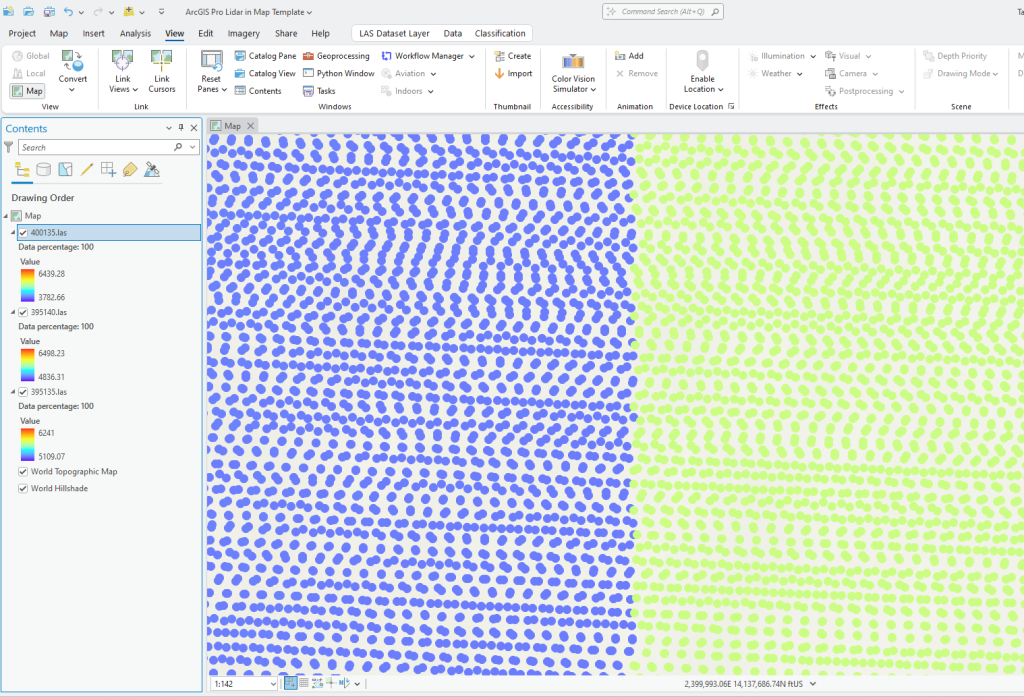Toggle visibility of the 400135.las layer
This screenshot has width=1024, height=697.
coord(24,231)
